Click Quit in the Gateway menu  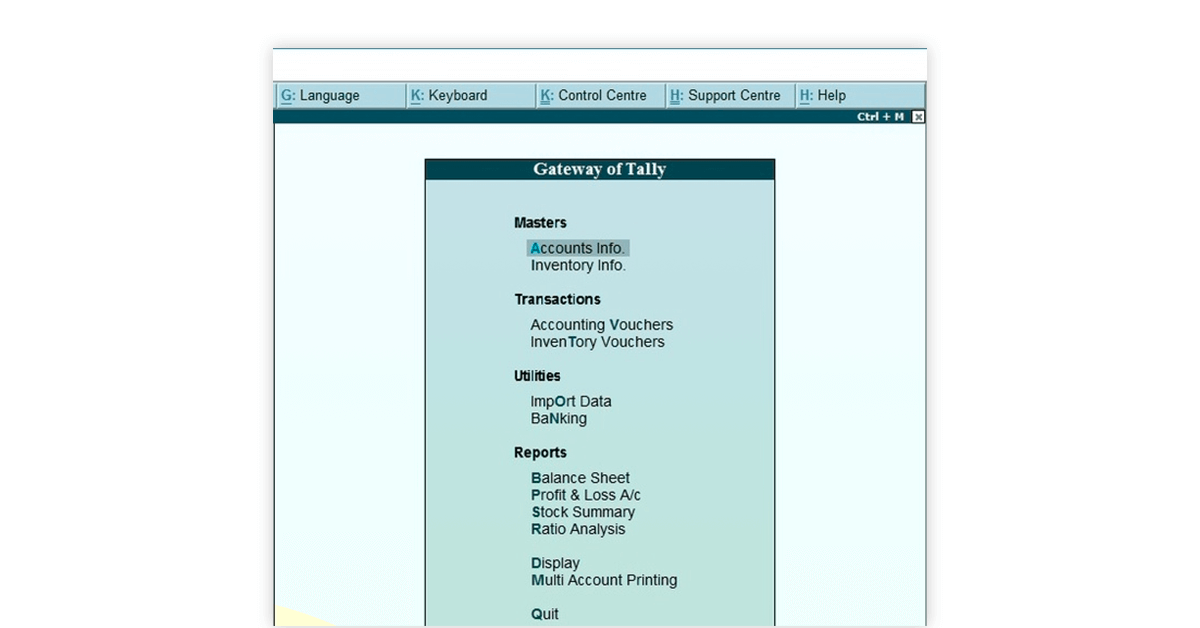[x=545, y=614]
